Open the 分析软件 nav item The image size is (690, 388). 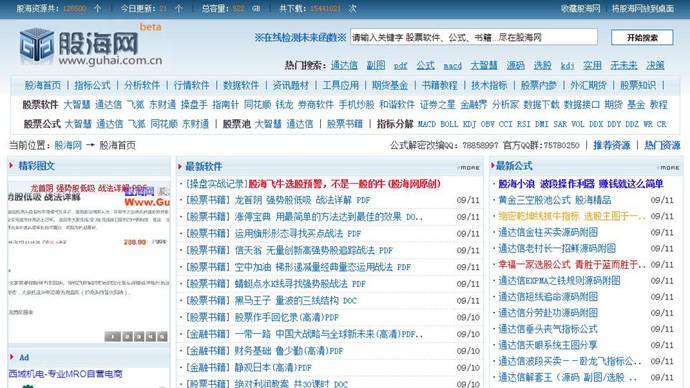pos(142,85)
